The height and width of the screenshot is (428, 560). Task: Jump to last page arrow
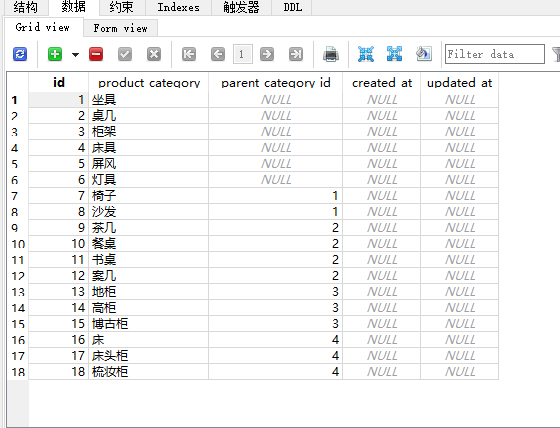pos(296,54)
